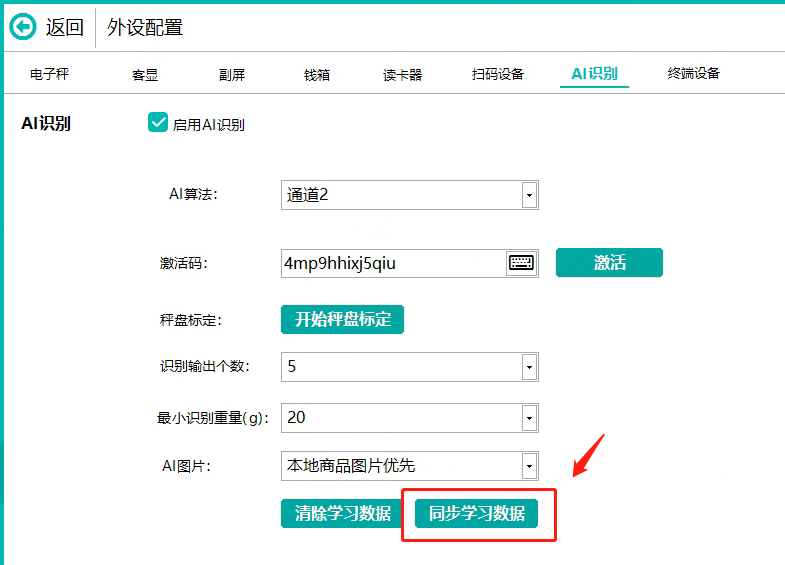Click the 清除学习数据 button

click(x=343, y=513)
